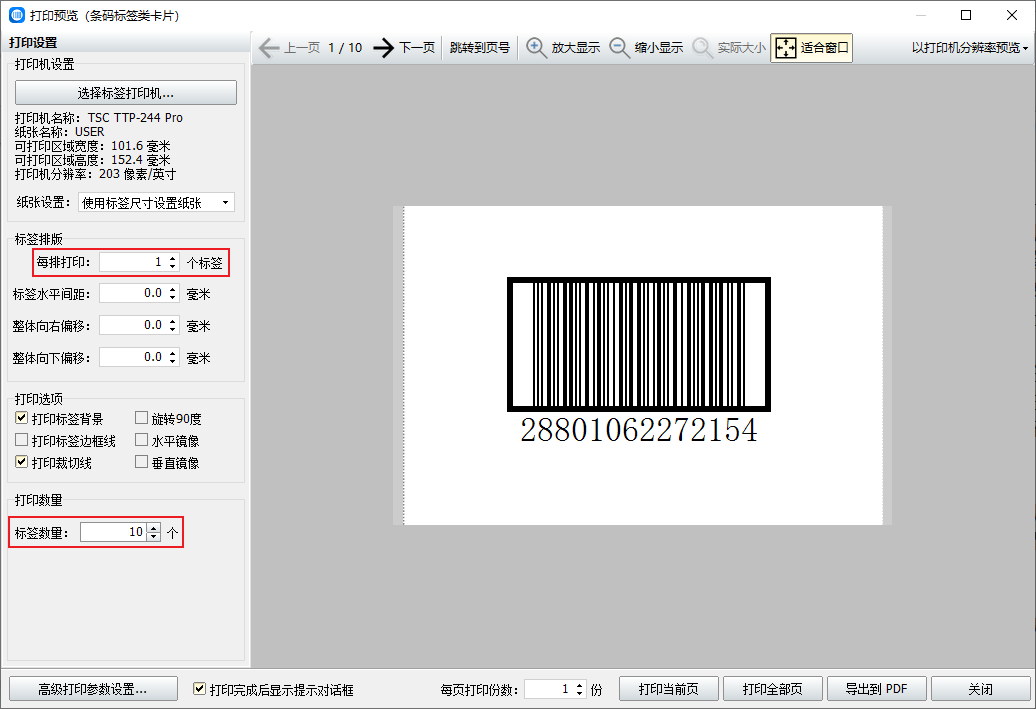Click the page indicator 1 / 10
Image resolution: width=1036 pixels, height=709 pixels.
point(345,48)
